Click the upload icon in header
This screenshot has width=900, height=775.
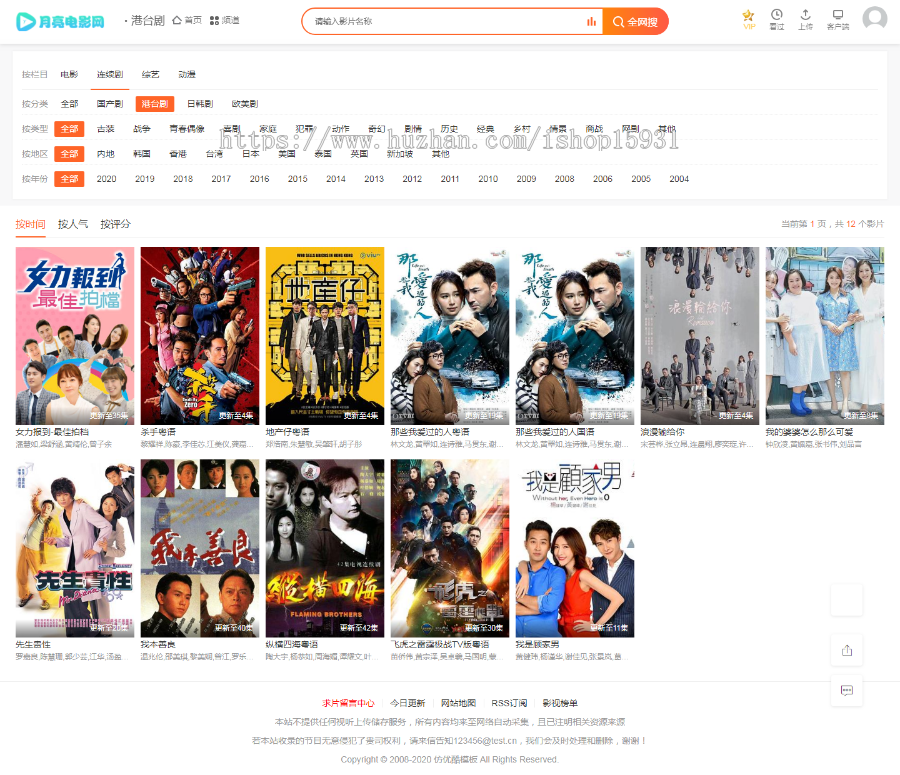pyautogui.click(x=805, y=16)
